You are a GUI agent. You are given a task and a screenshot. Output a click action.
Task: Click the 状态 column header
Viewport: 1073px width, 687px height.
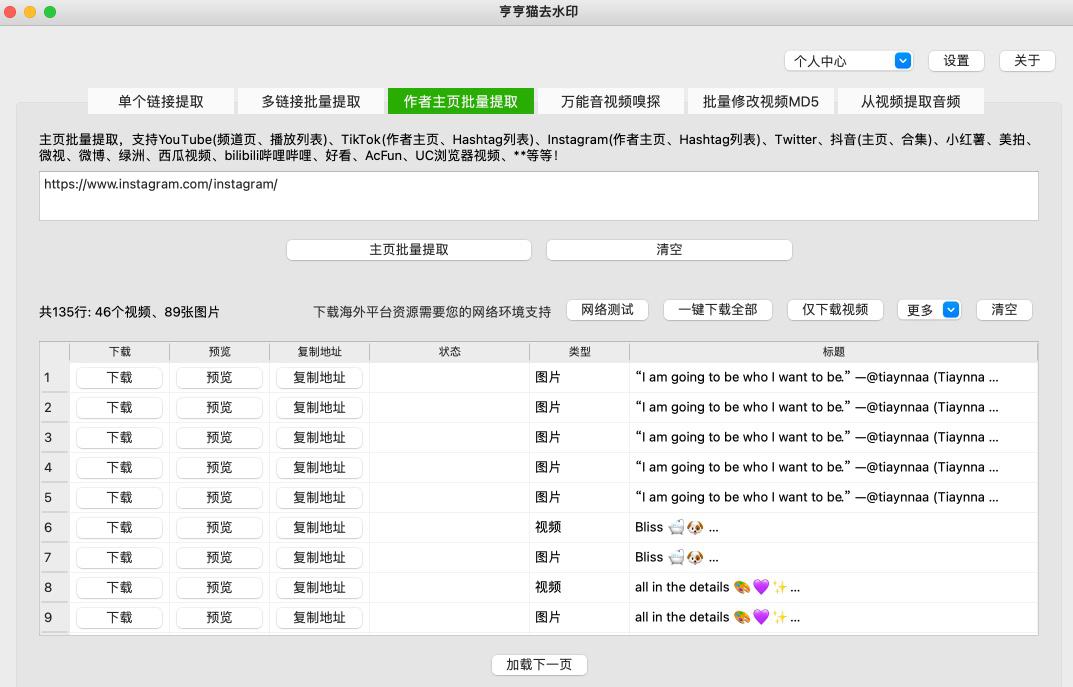point(450,352)
